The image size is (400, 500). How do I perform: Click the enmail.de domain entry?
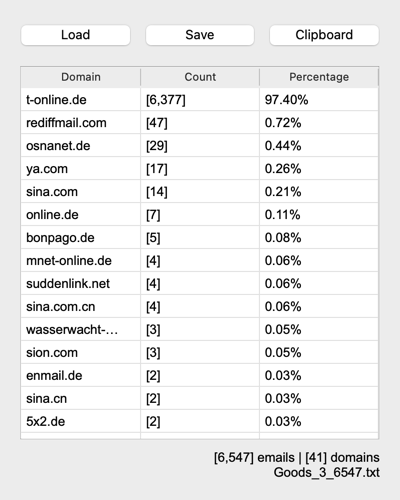click(54, 376)
